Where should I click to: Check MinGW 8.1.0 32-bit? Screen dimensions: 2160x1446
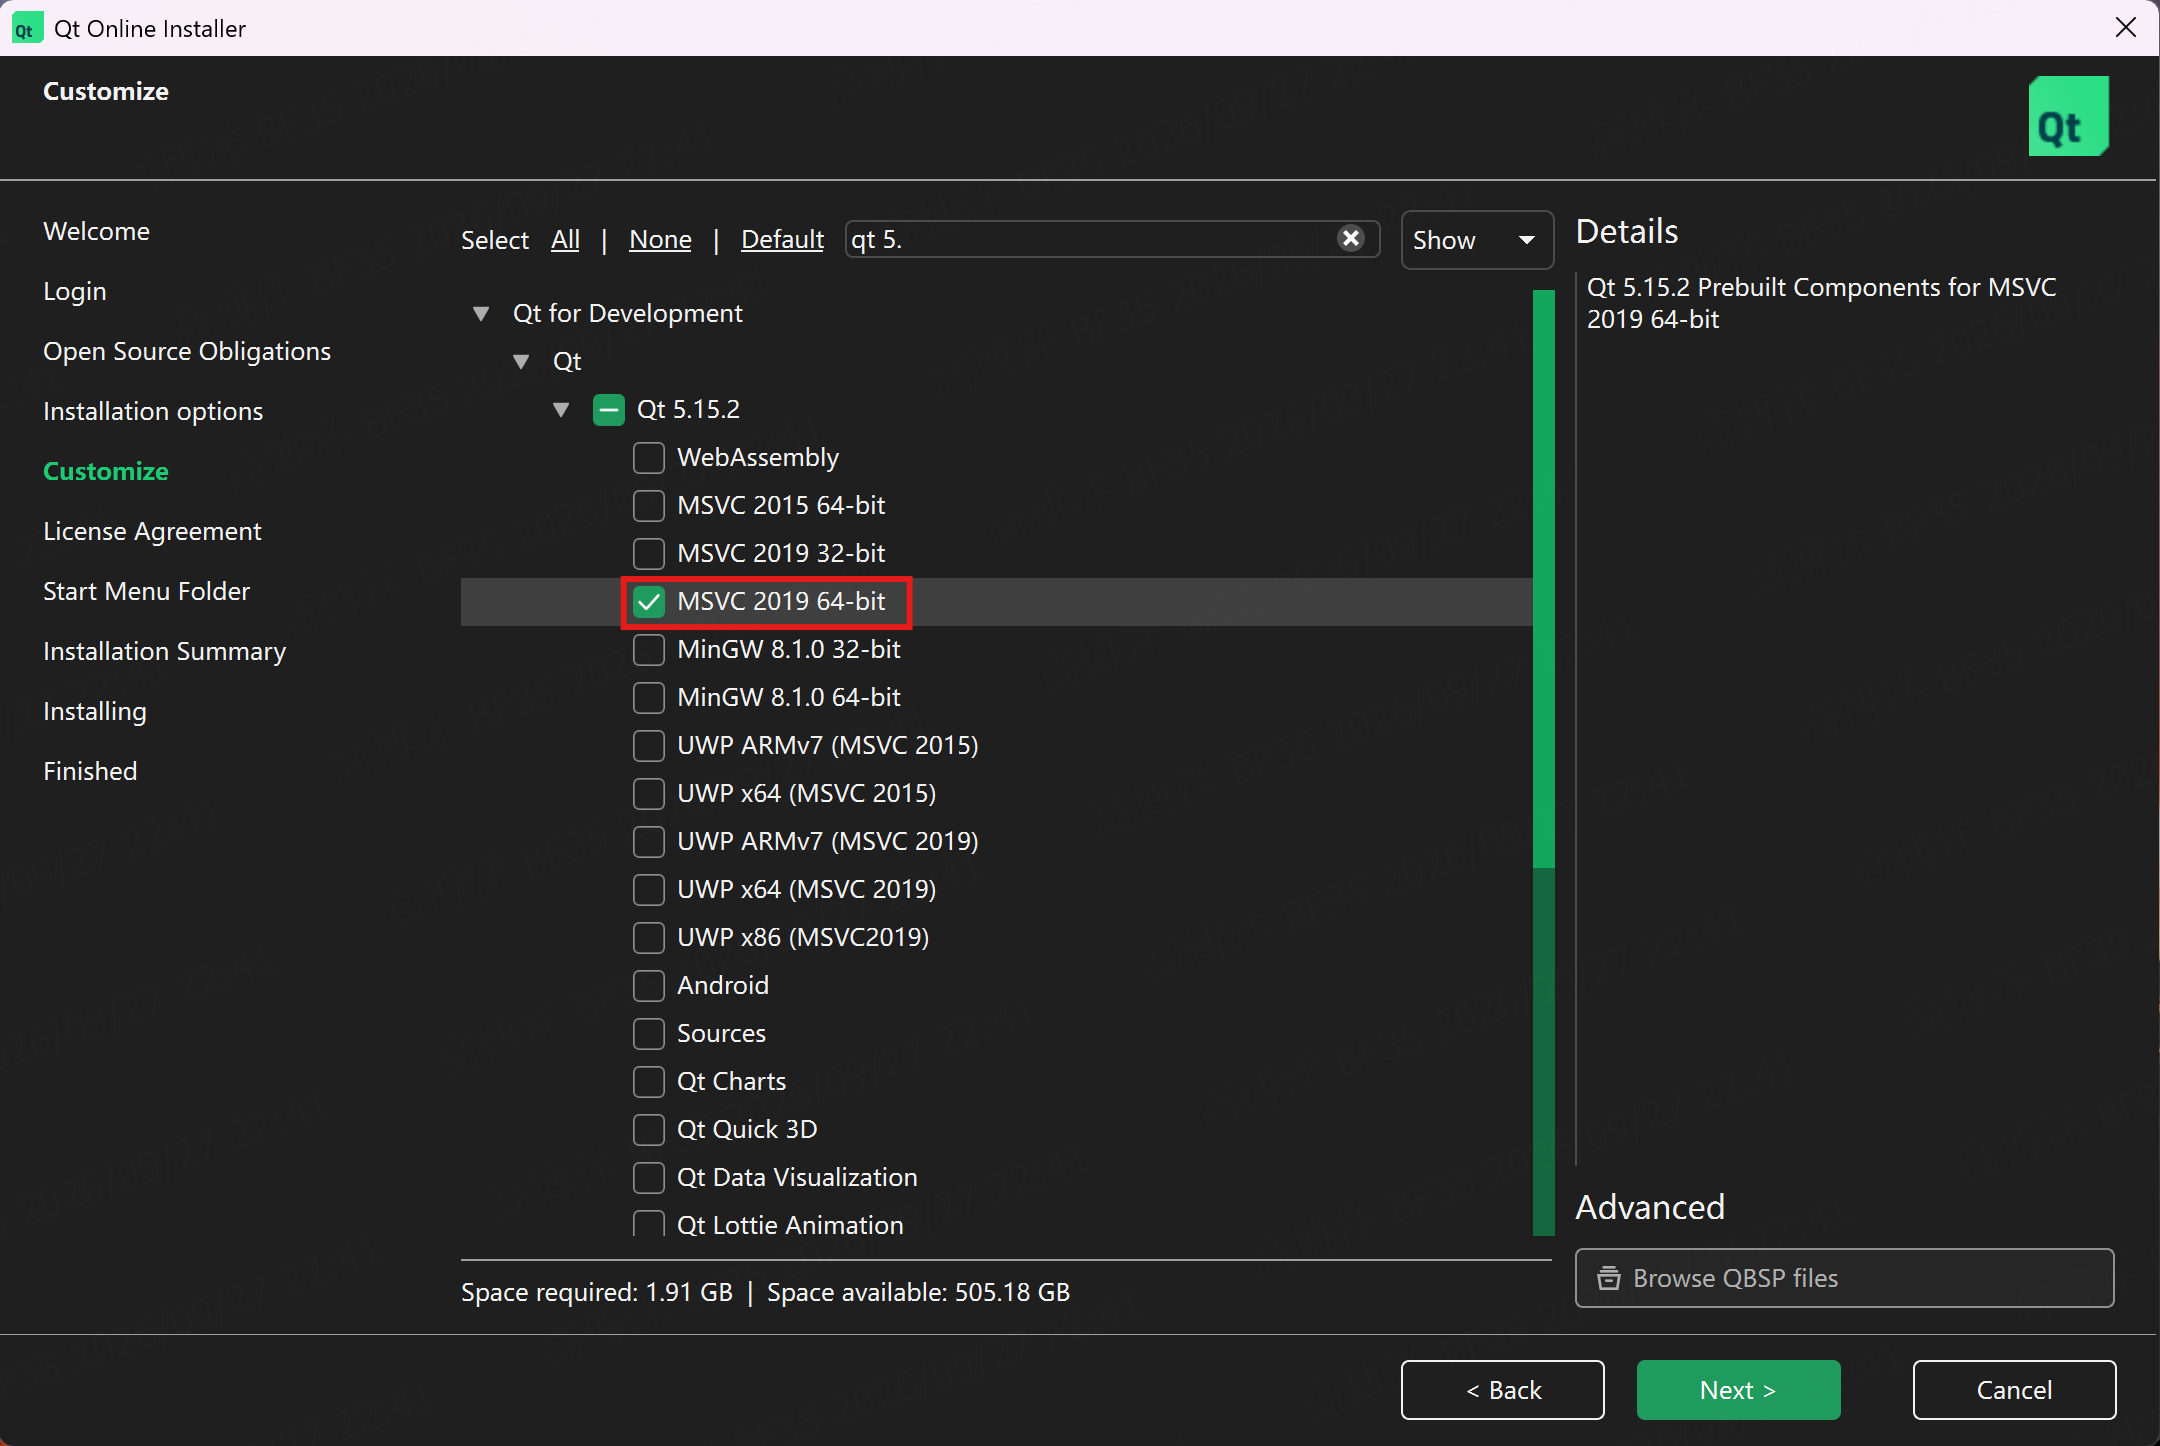pyautogui.click(x=649, y=650)
